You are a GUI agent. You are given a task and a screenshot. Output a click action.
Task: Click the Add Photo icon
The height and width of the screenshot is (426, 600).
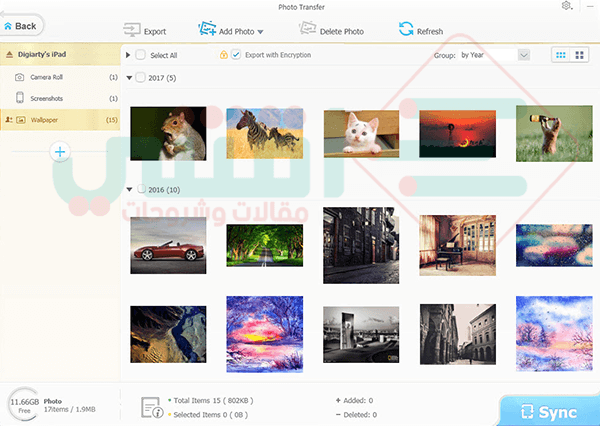(207, 29)
